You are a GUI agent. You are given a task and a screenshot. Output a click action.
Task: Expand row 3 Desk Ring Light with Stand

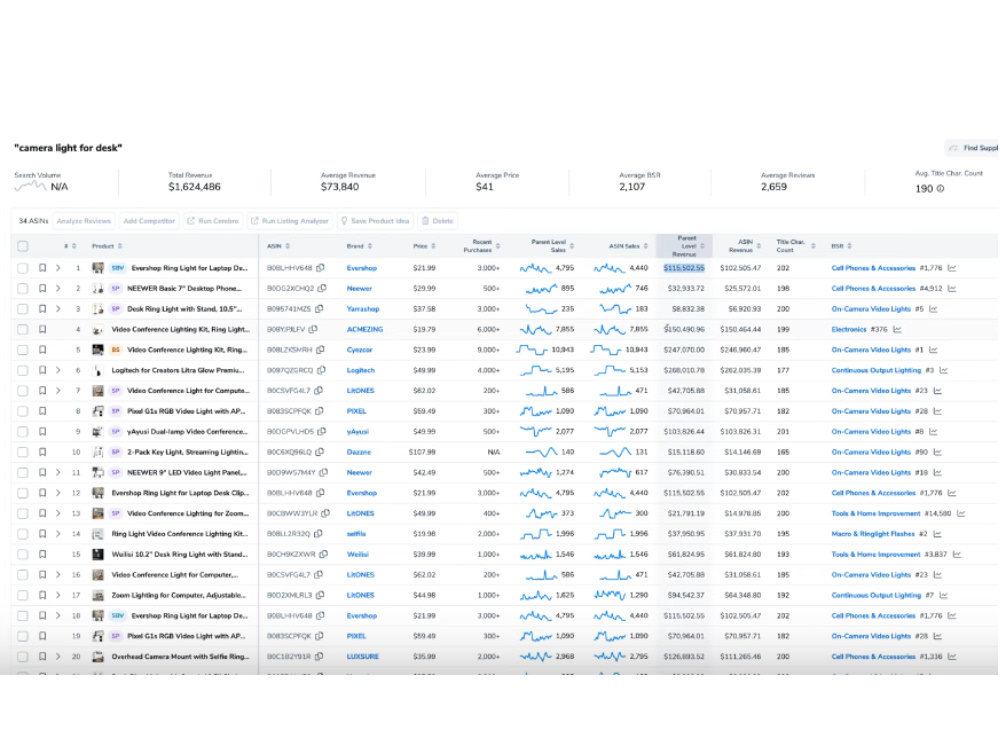[58, 309]
